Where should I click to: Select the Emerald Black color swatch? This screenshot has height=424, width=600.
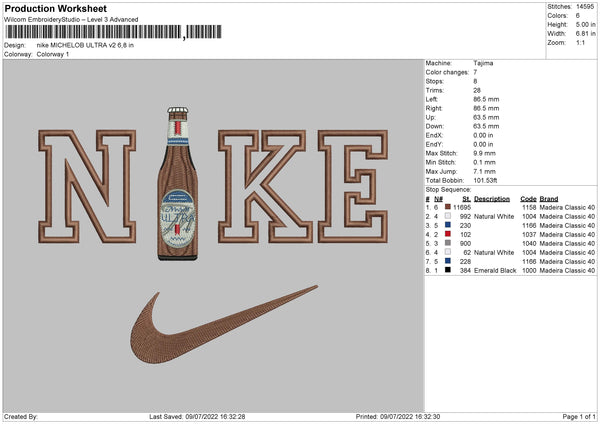(448, 271)
